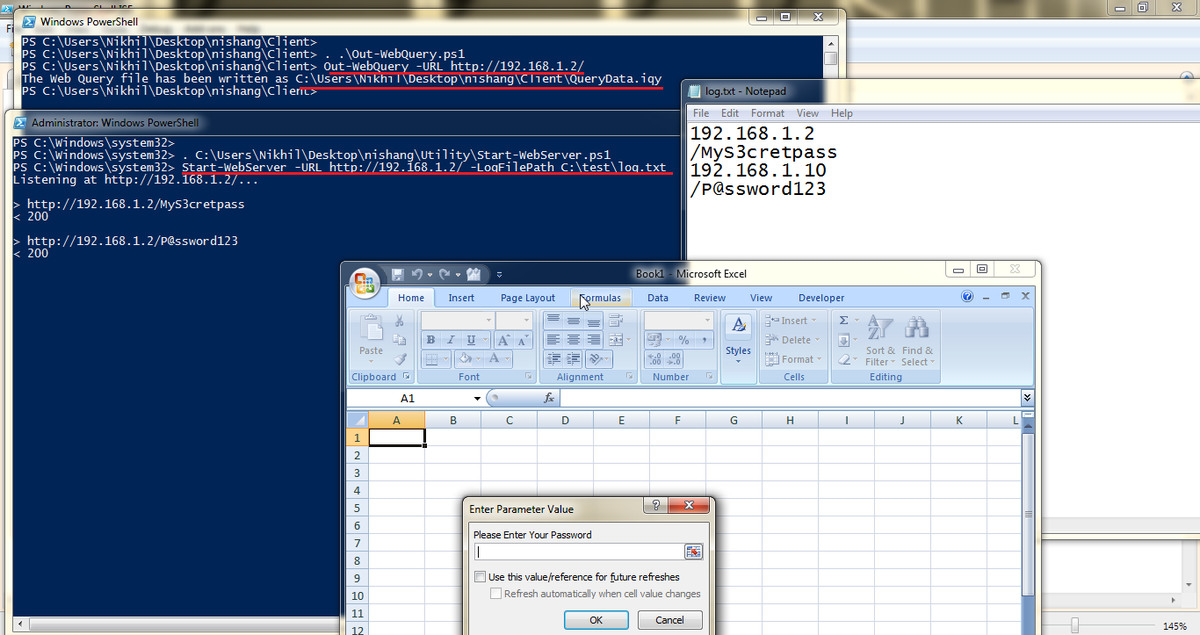Switch to the Data ribbon tab
Image resolution: width=1200 pixels, height=635 pixels.
click(x=658, y=298)
